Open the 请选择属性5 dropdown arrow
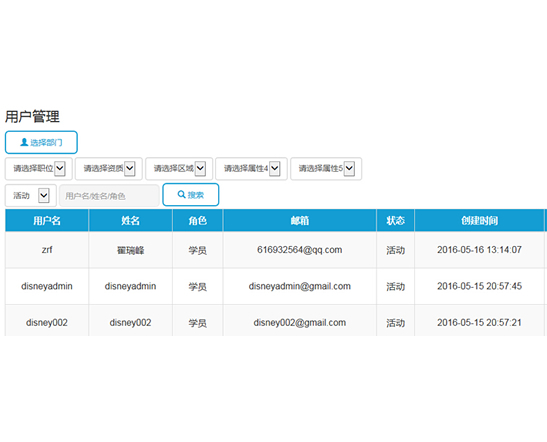 349,169
